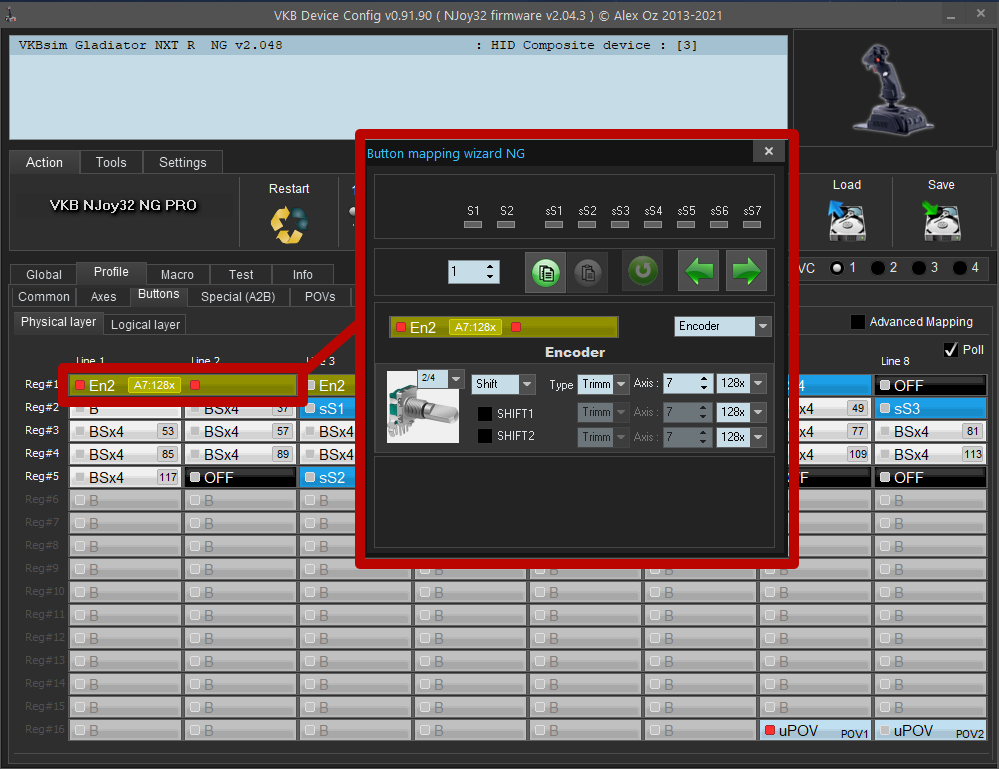
Task: Click the green copy mapping icon in wizard
Action: [x=545, y=272]
